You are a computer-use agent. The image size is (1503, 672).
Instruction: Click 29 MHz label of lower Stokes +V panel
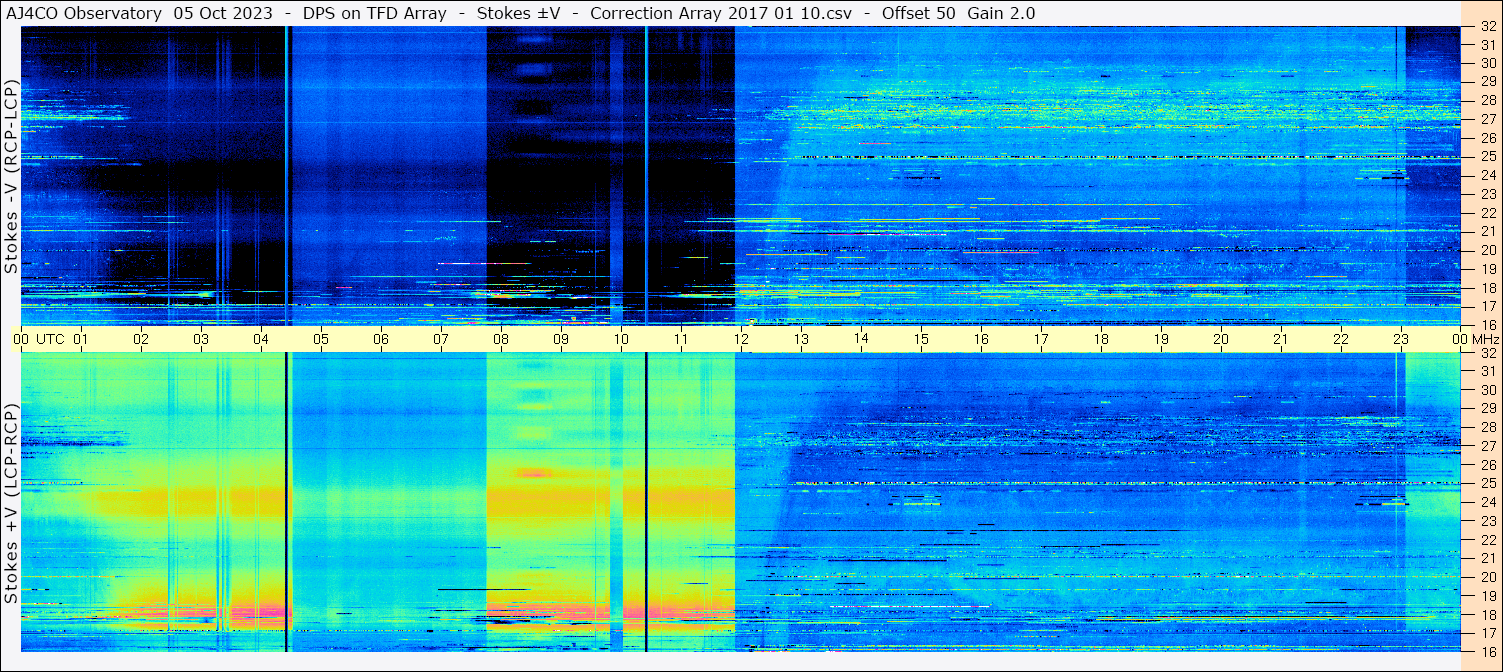[1487, 408]
